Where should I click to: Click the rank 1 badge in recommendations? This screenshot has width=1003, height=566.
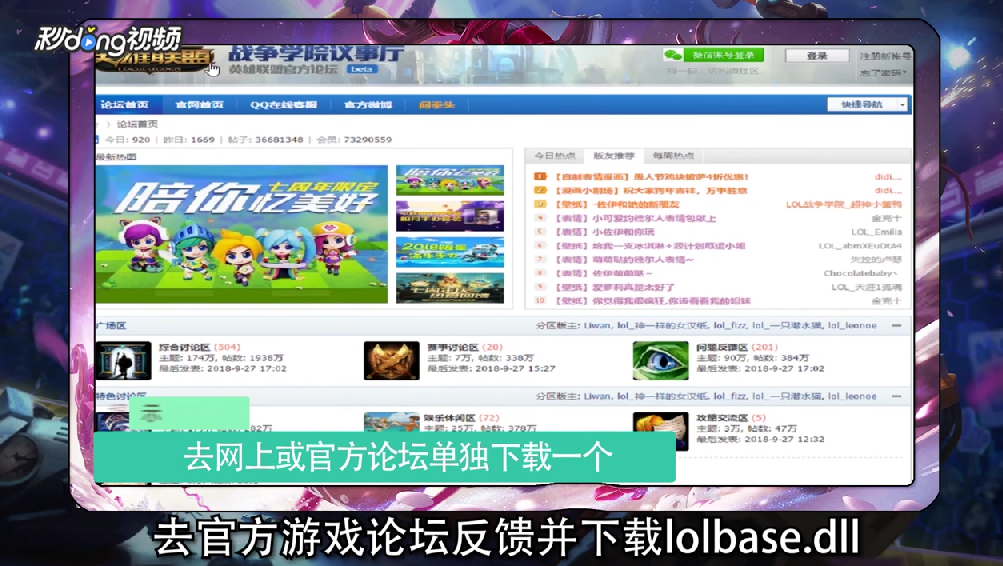[x=540, y=177]
